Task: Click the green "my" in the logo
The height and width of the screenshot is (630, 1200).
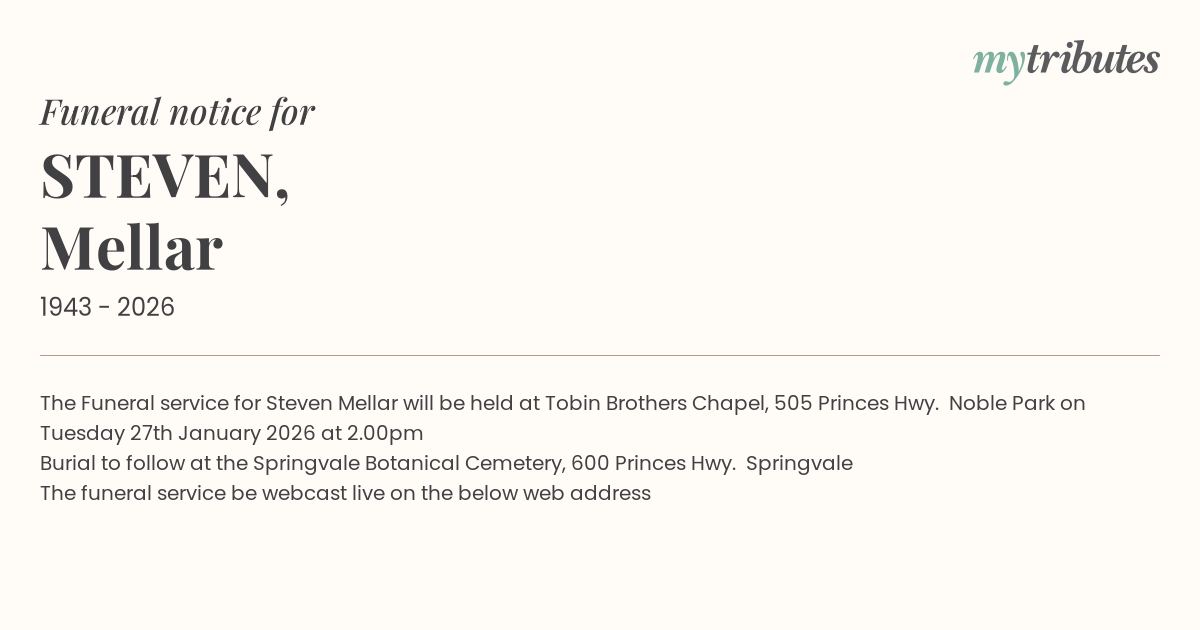Action: [x=998, y=62]
